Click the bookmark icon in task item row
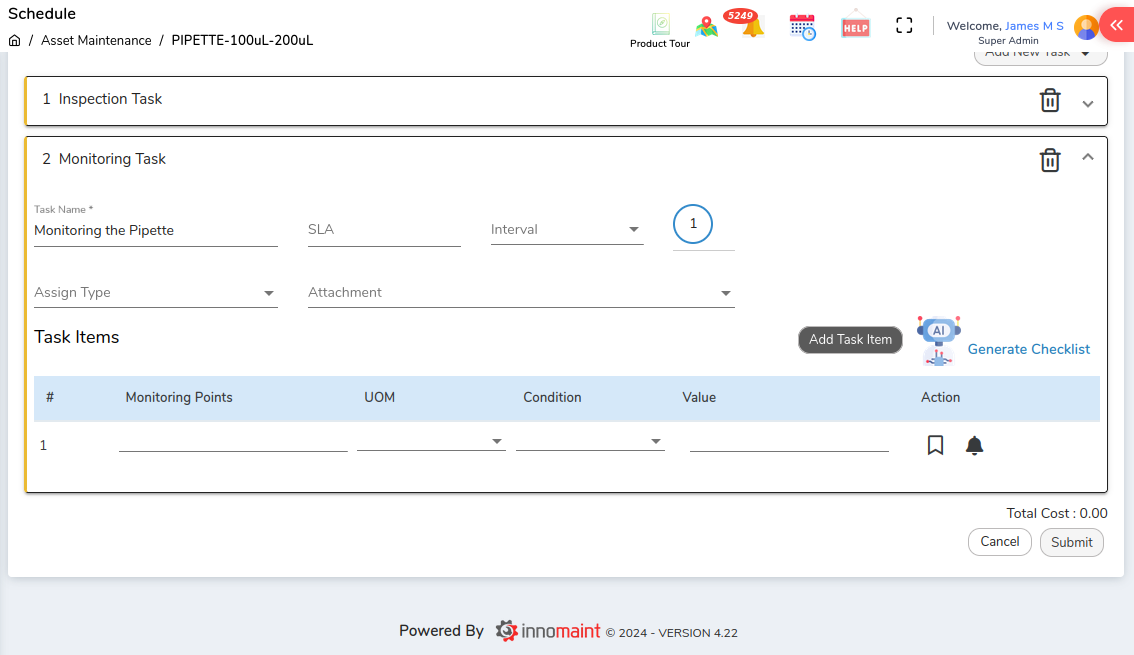 point(935,445)
